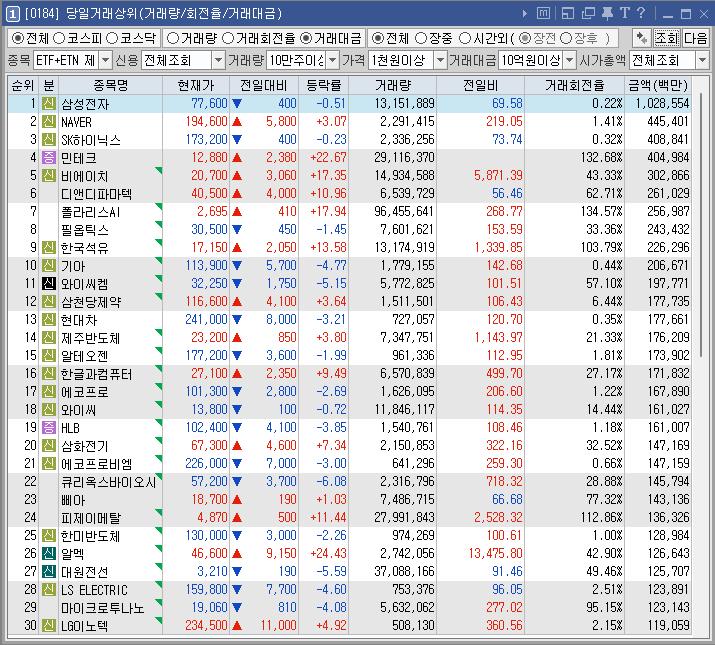Click the screen layout icon in title bar

(568, 14)
